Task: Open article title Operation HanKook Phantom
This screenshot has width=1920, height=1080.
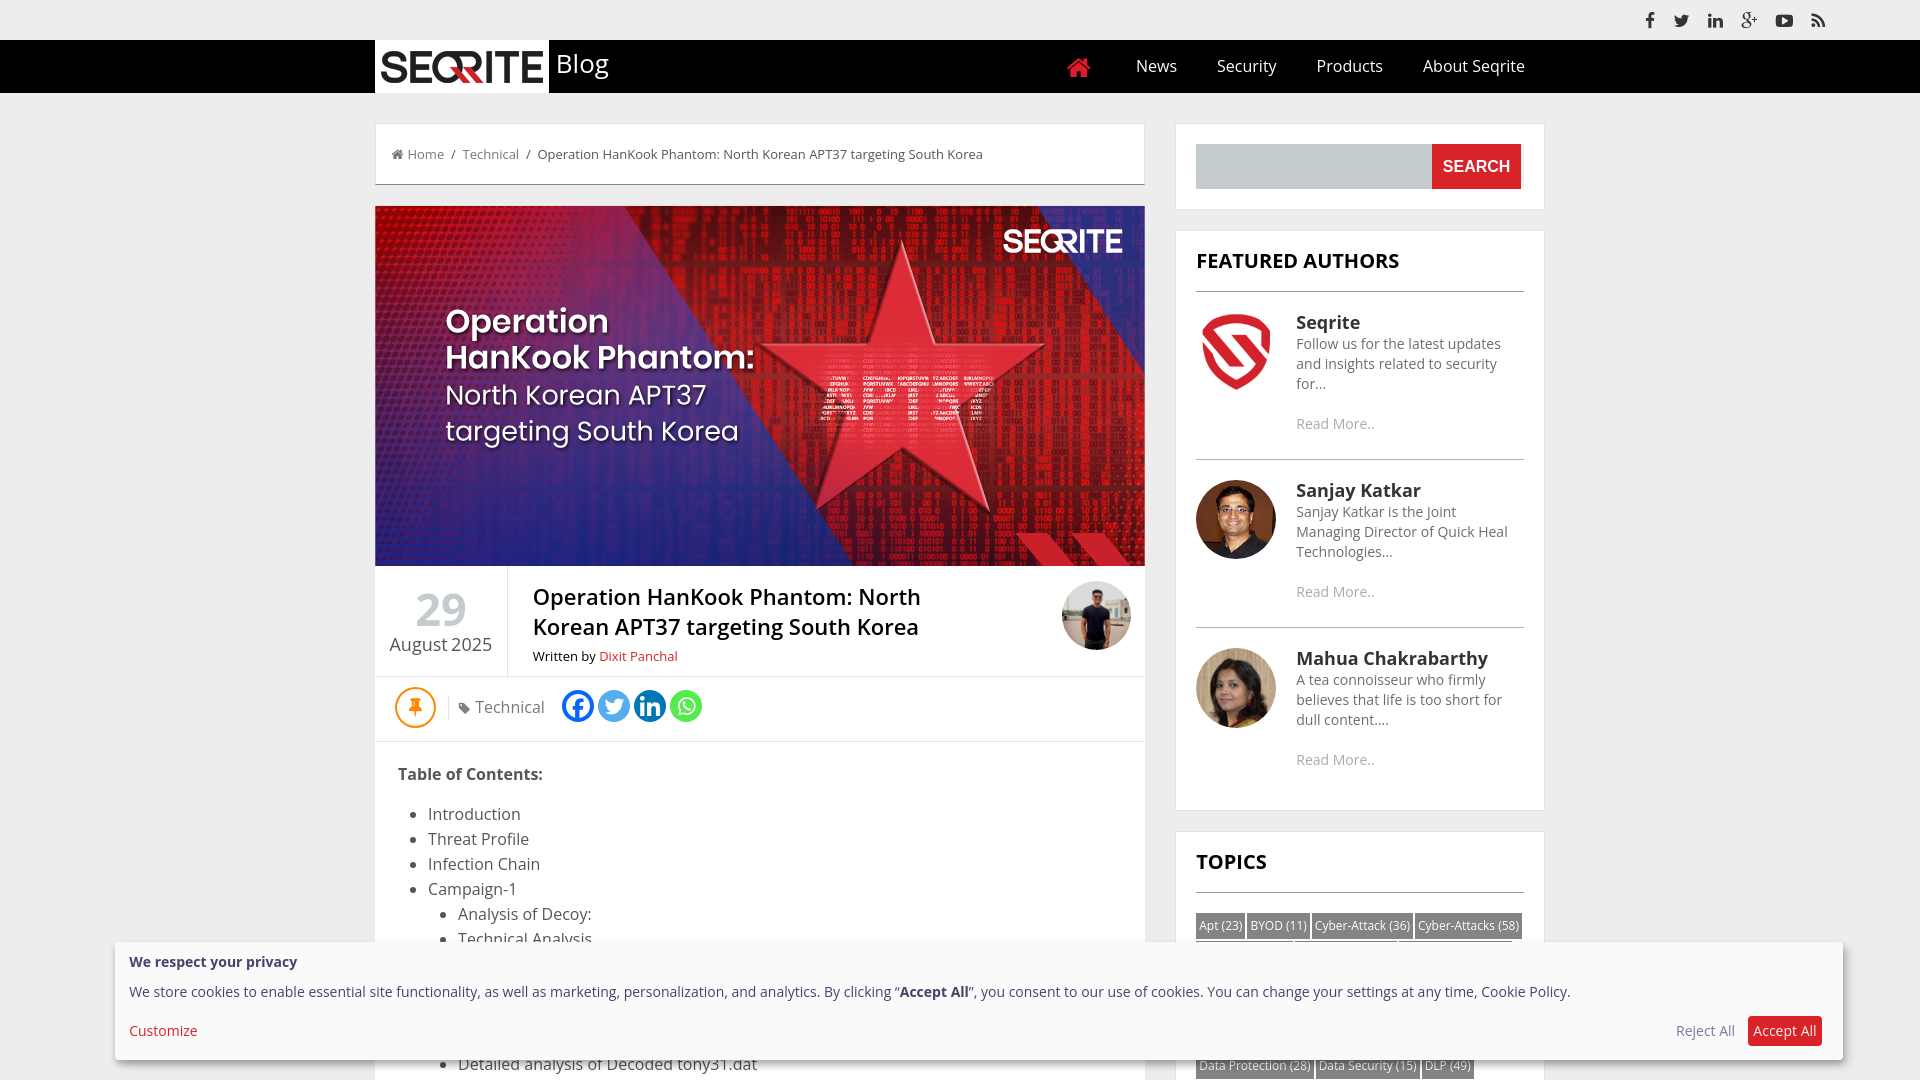Action: [x=727, y=612]
